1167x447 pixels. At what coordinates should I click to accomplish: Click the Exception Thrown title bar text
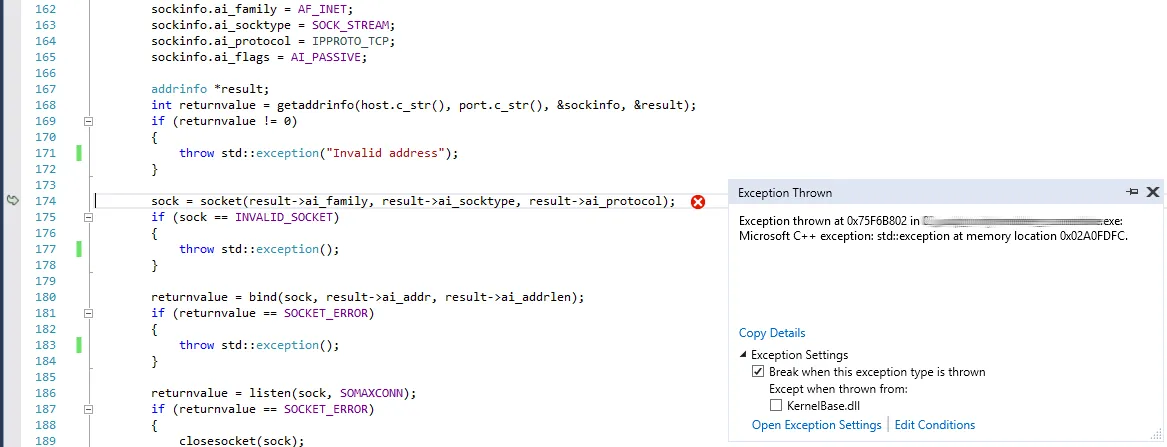pos(785,193)
